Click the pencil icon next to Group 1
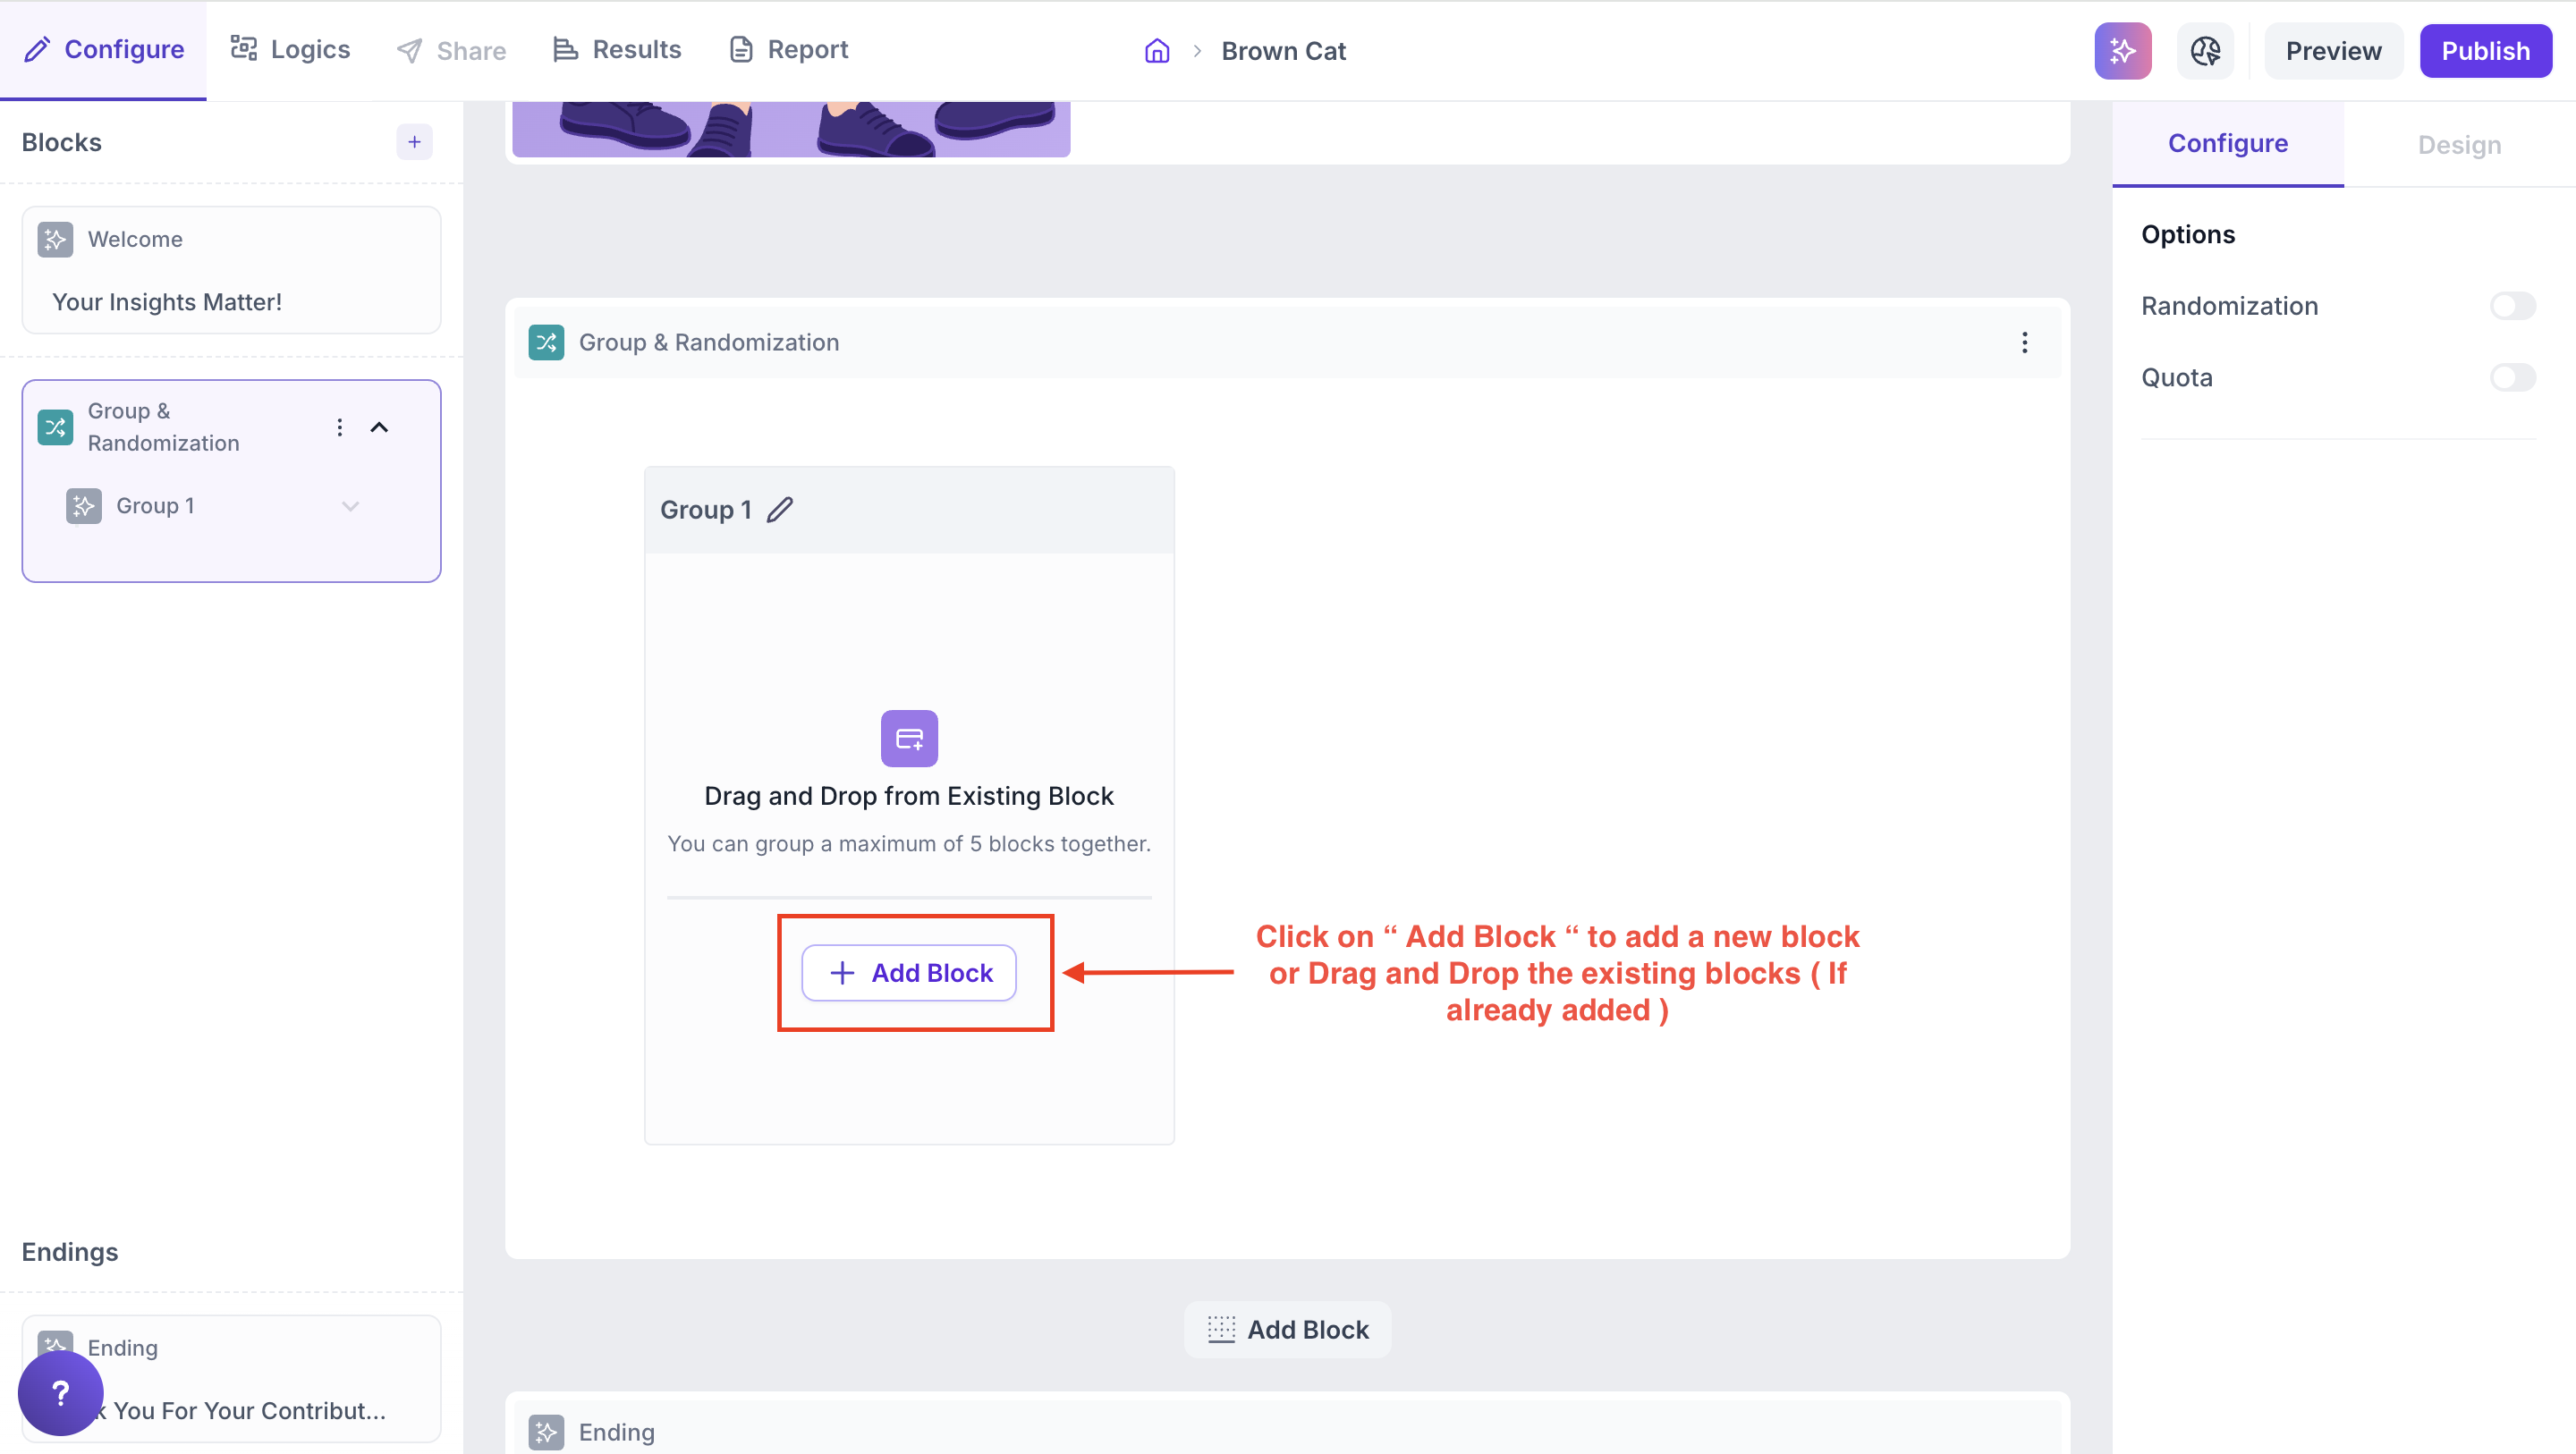The image size is (2576, 1454). [780, 510]
